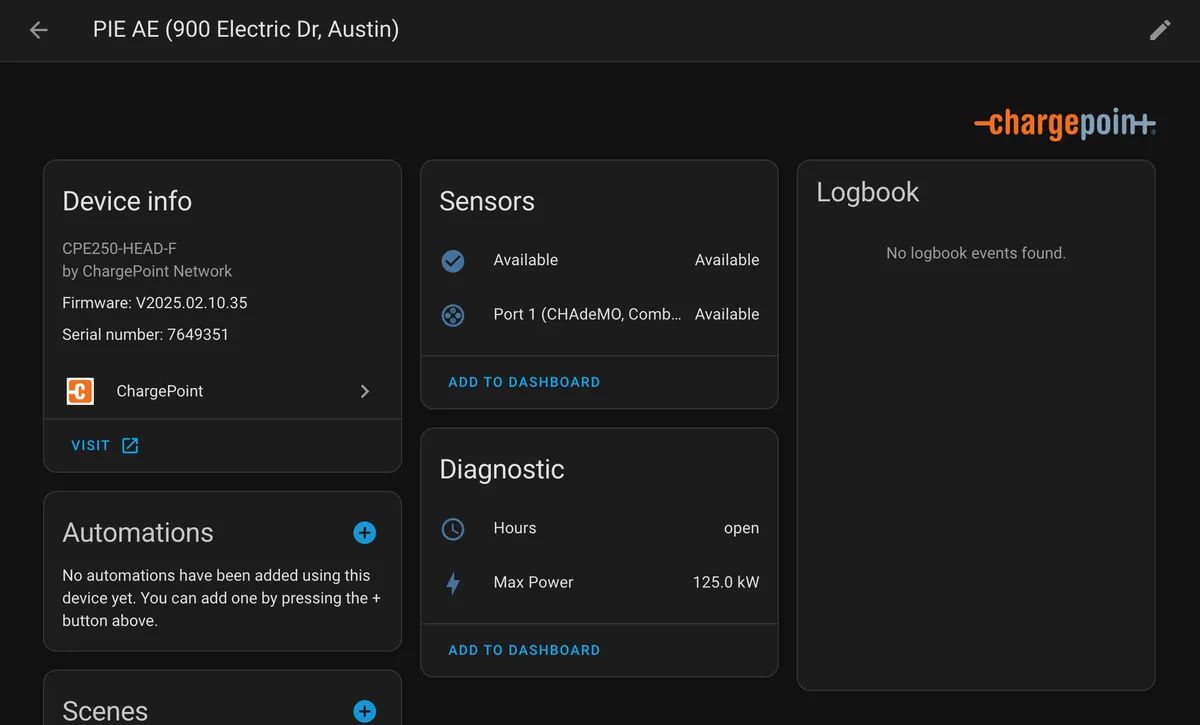Open the Port 1 (CHAdeMO, Comb… sensor

click(599, 314)
